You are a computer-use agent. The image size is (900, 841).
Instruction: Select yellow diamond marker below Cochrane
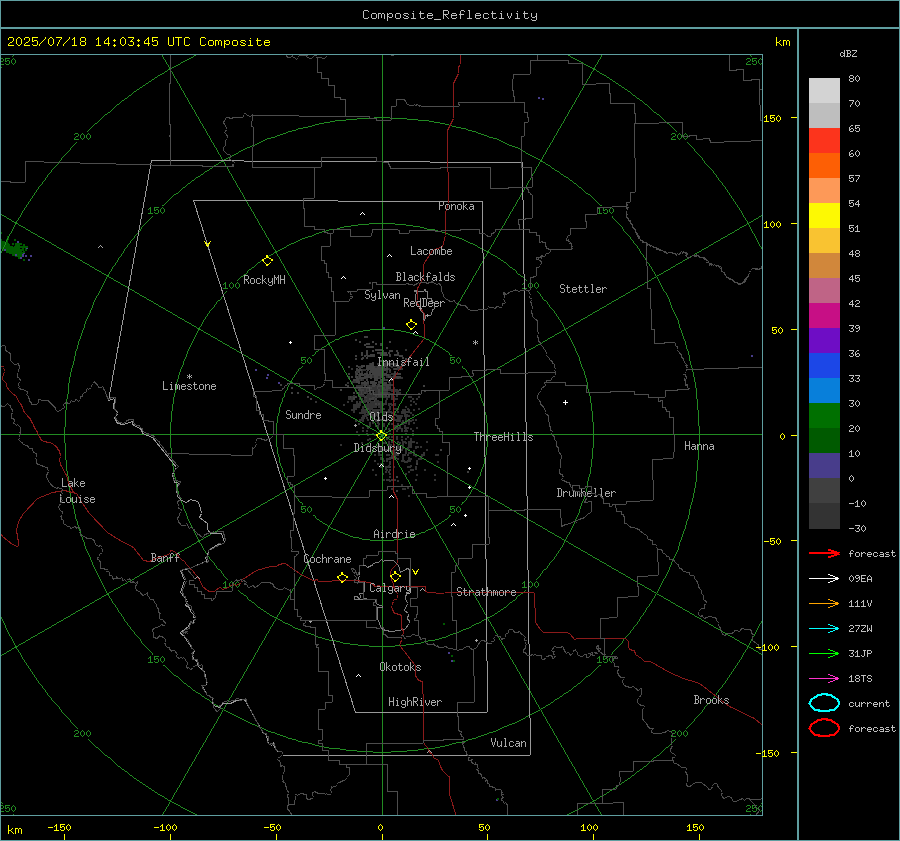click(x=342, y=577)
